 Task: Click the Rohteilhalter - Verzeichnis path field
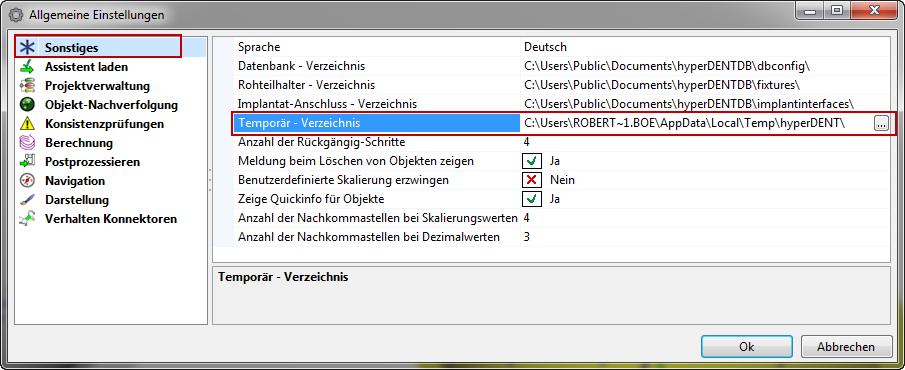tap(705, 85)
